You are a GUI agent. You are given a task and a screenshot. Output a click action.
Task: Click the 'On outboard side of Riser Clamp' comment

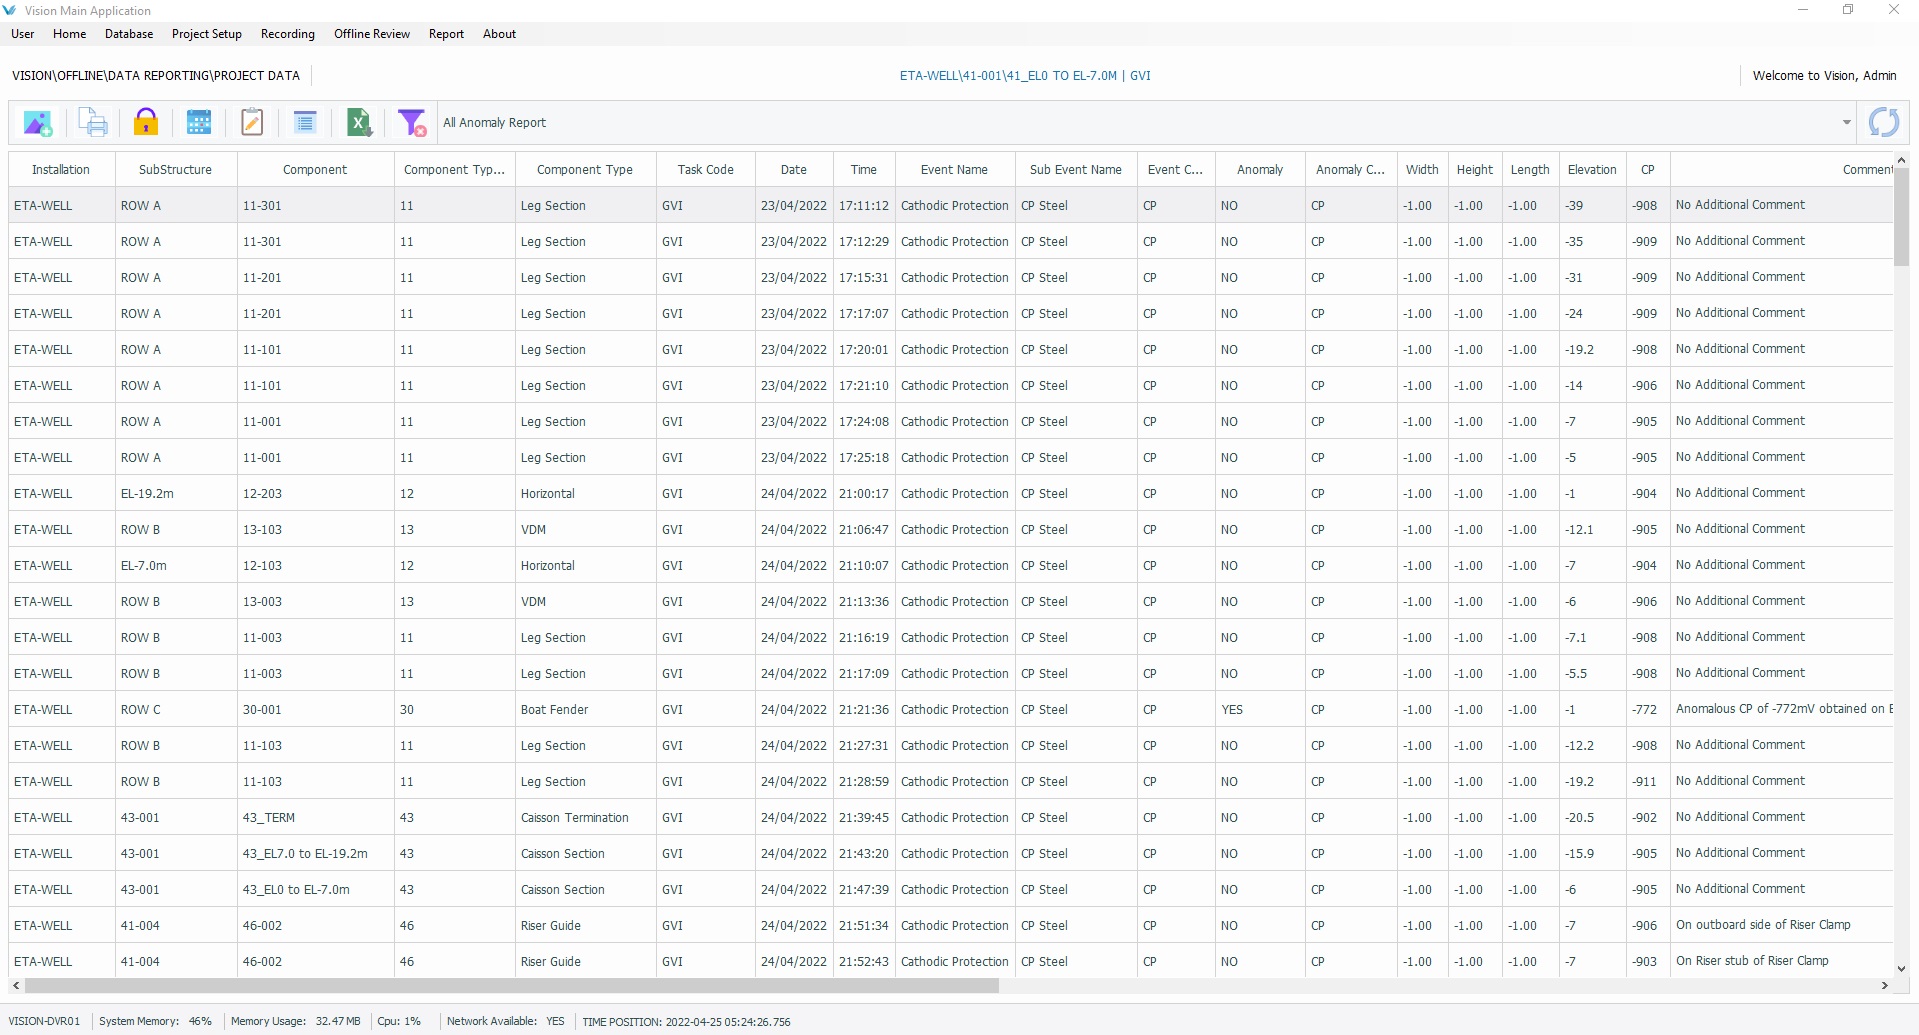(x=1782, y=925)
